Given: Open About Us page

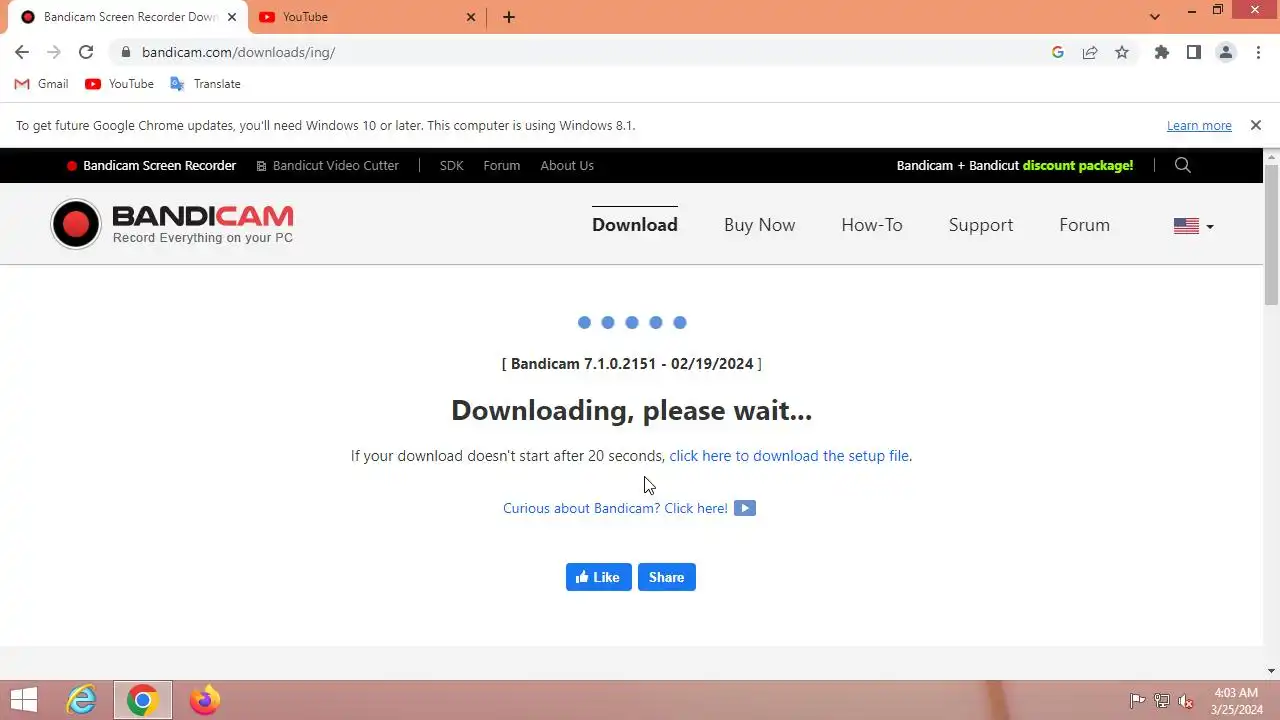Looking at the screenshot, I should tap(567, 165).
